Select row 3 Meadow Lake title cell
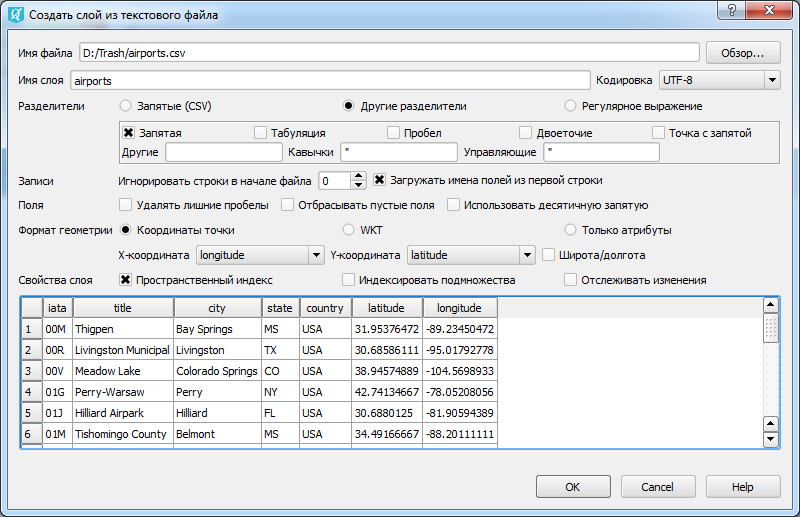This screenshot has height=517, width=800. 123,372
